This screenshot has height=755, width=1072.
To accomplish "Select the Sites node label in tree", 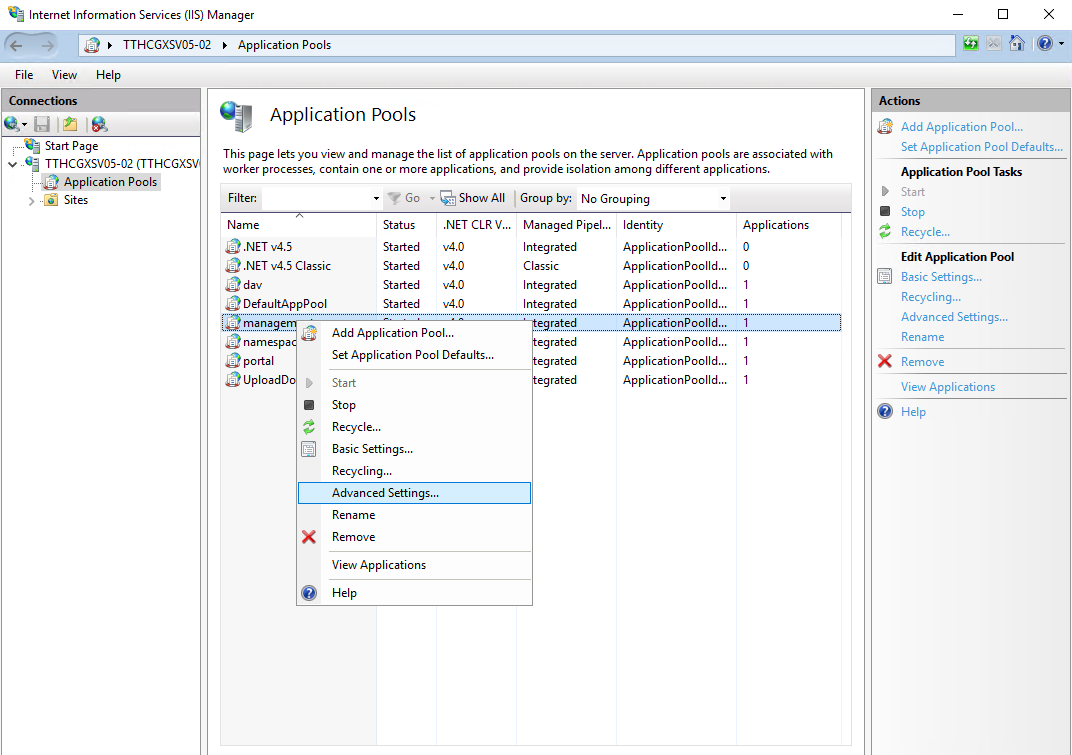I will (76, 200).
